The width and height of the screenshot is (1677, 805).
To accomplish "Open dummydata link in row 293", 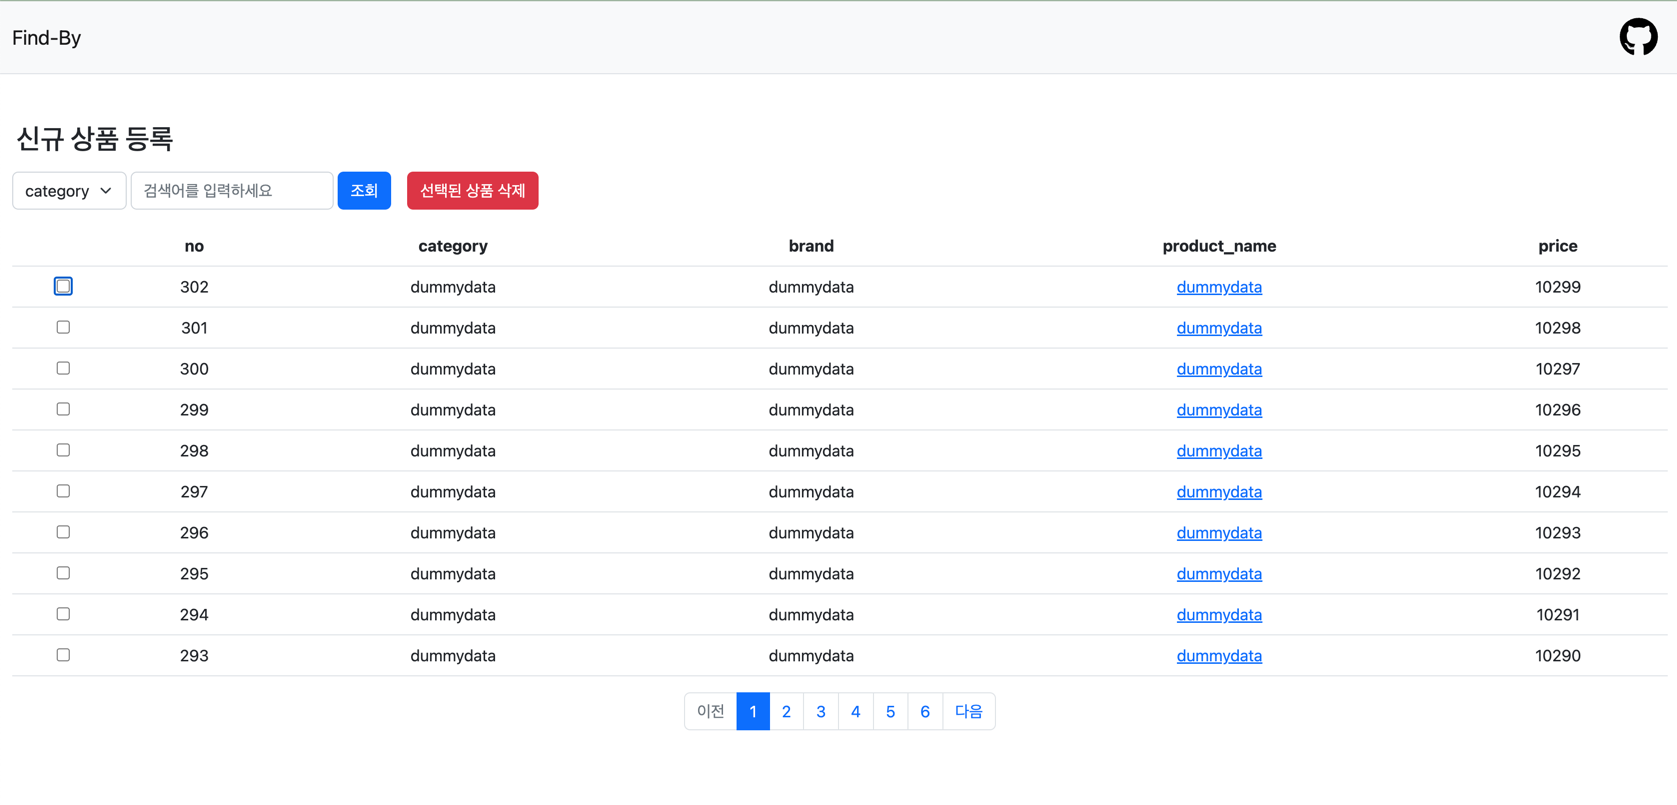I will [x=1219, y=656].
